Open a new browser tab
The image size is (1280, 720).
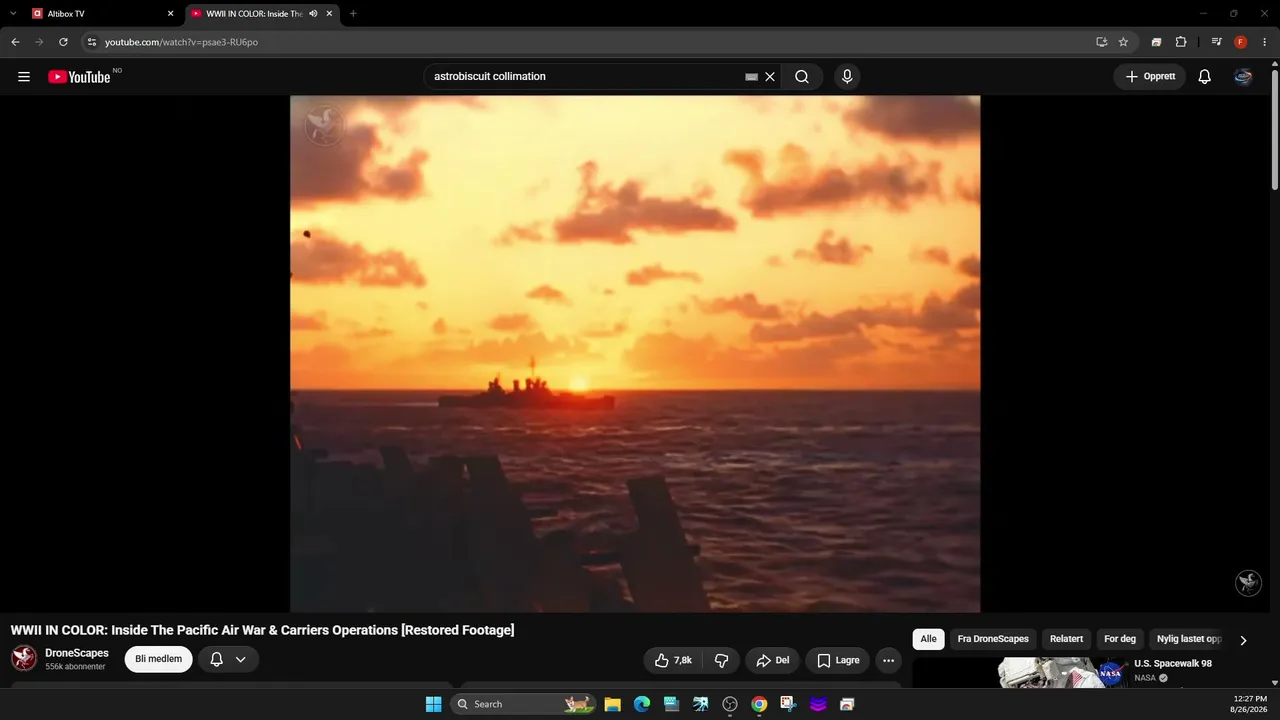(353, 14)
